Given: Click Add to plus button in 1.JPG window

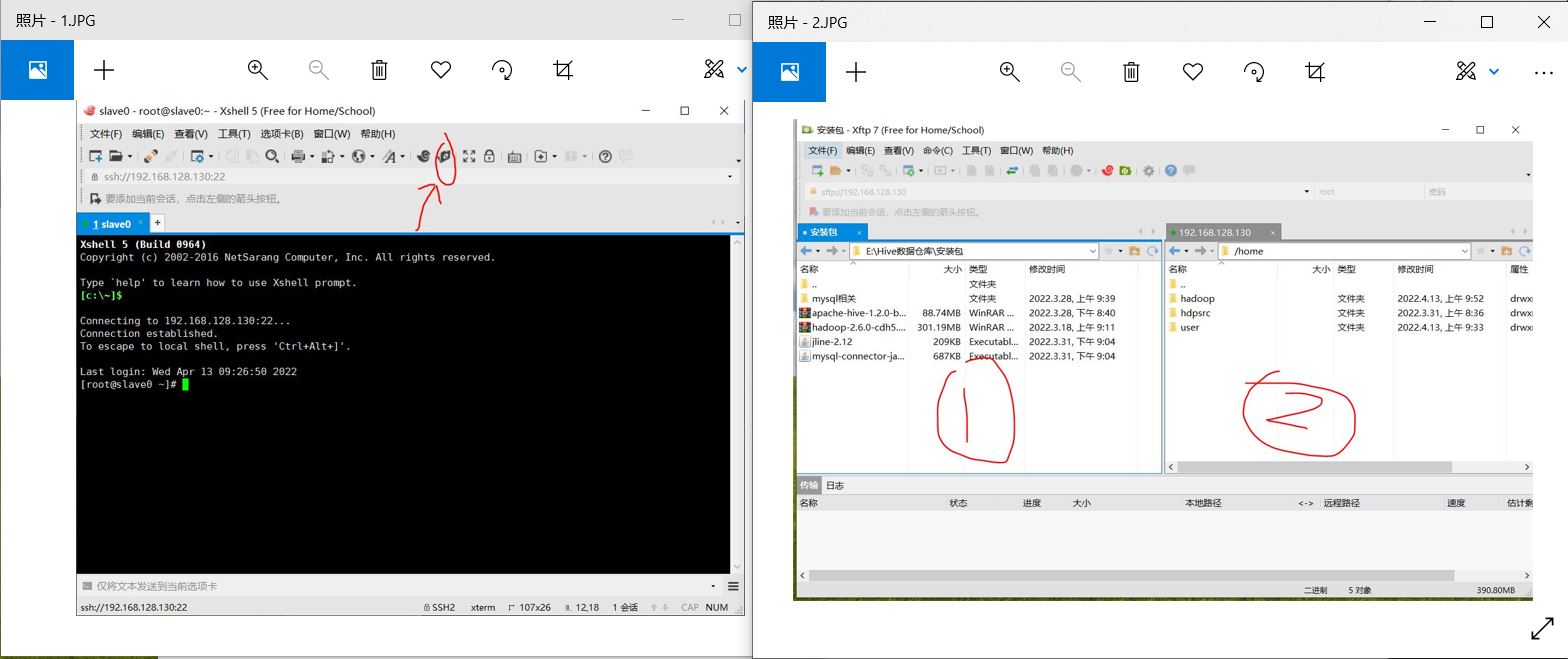Looking at the screenshot, I should (104, 70).
